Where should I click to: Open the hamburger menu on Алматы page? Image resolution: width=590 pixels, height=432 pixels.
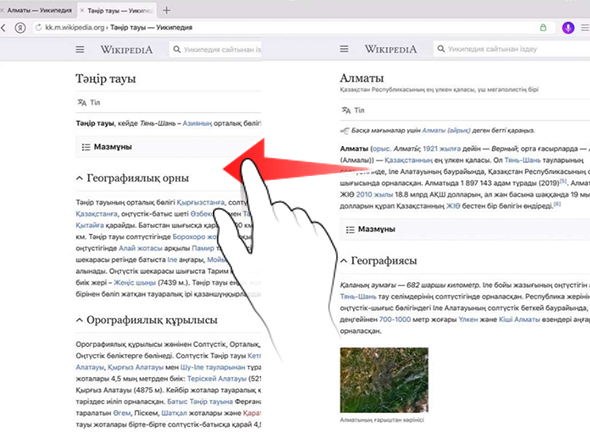click(x=344, y=49)
